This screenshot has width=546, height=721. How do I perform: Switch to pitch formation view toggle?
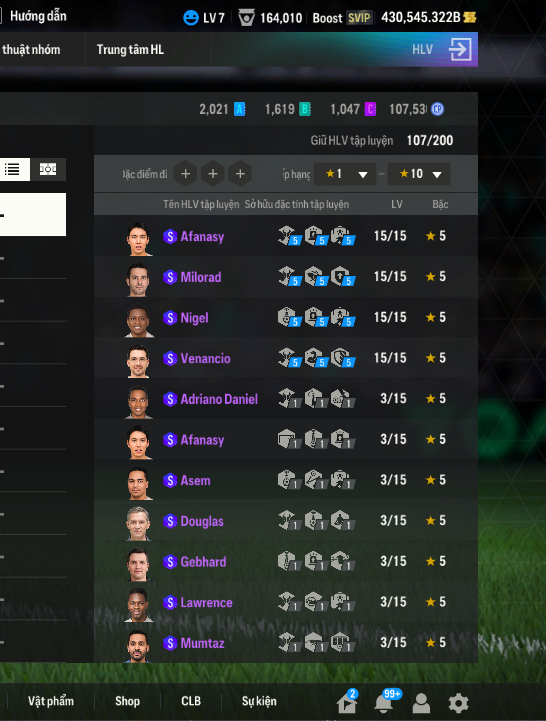coord(48,169)
